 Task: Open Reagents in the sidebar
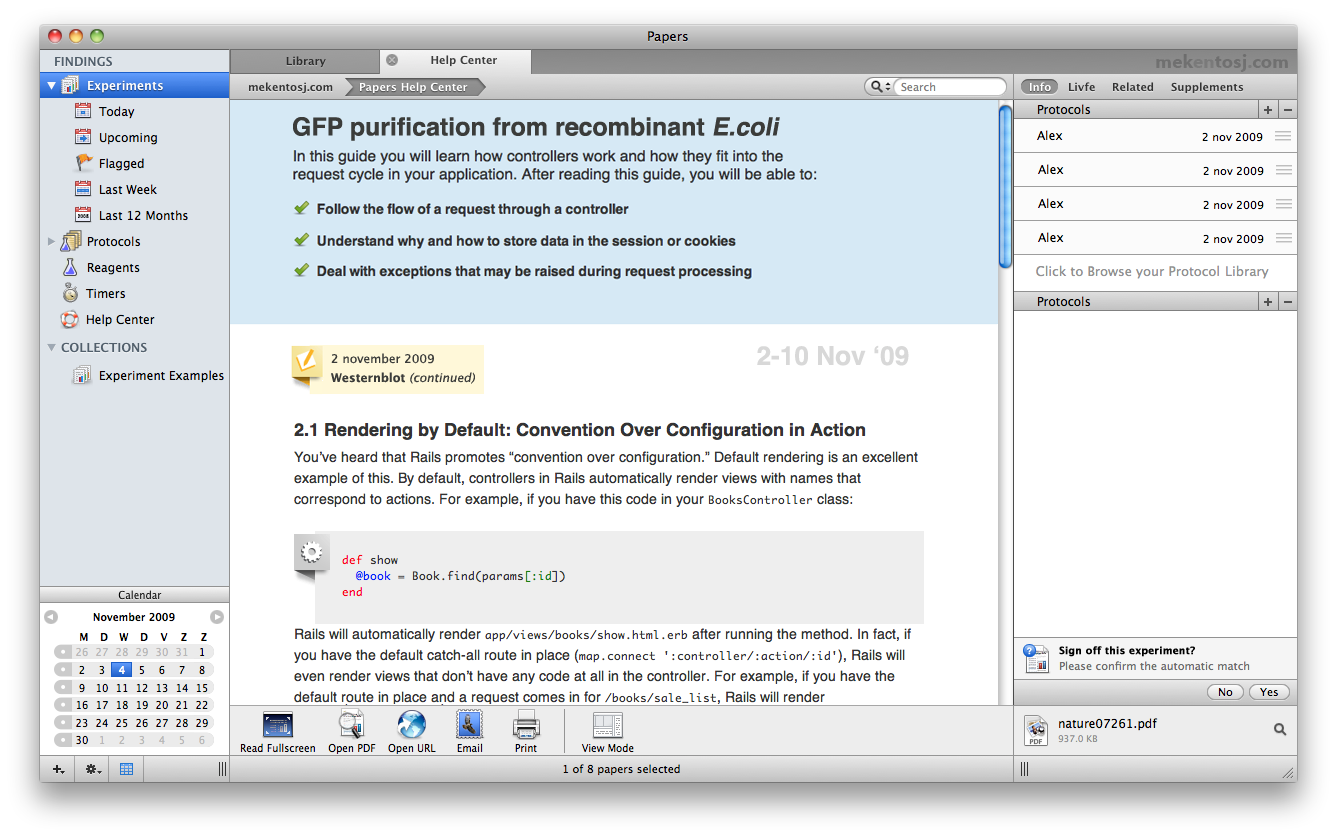coord(113,268)
